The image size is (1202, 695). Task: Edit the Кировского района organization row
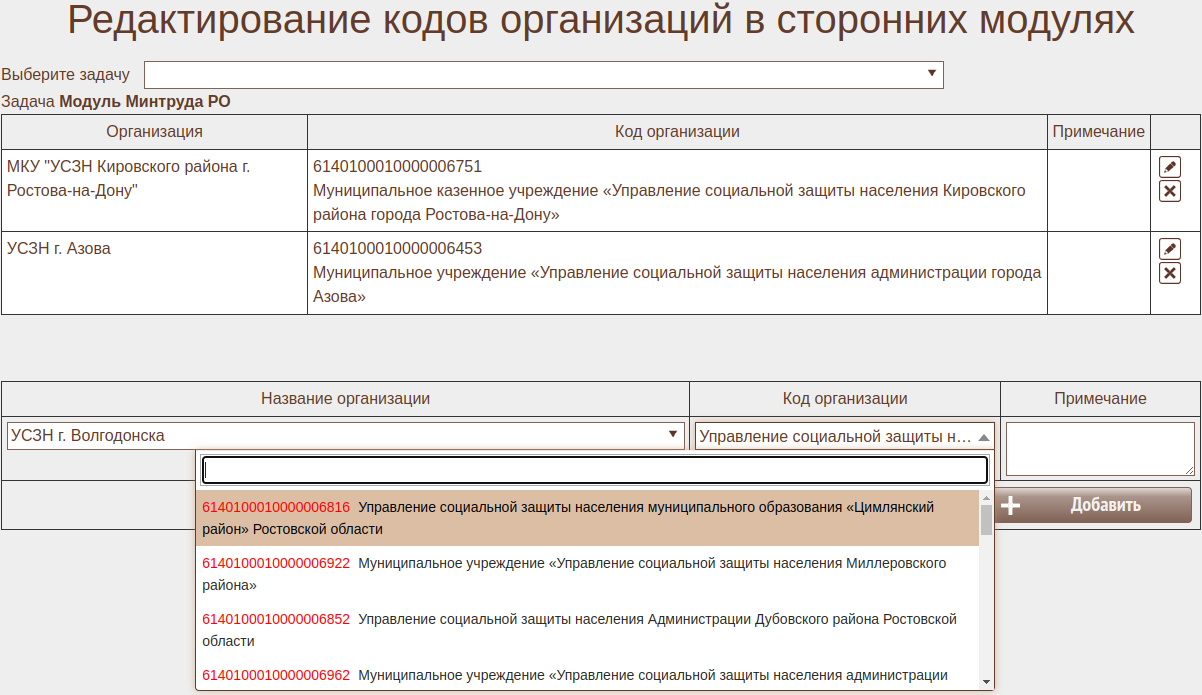1169,167
